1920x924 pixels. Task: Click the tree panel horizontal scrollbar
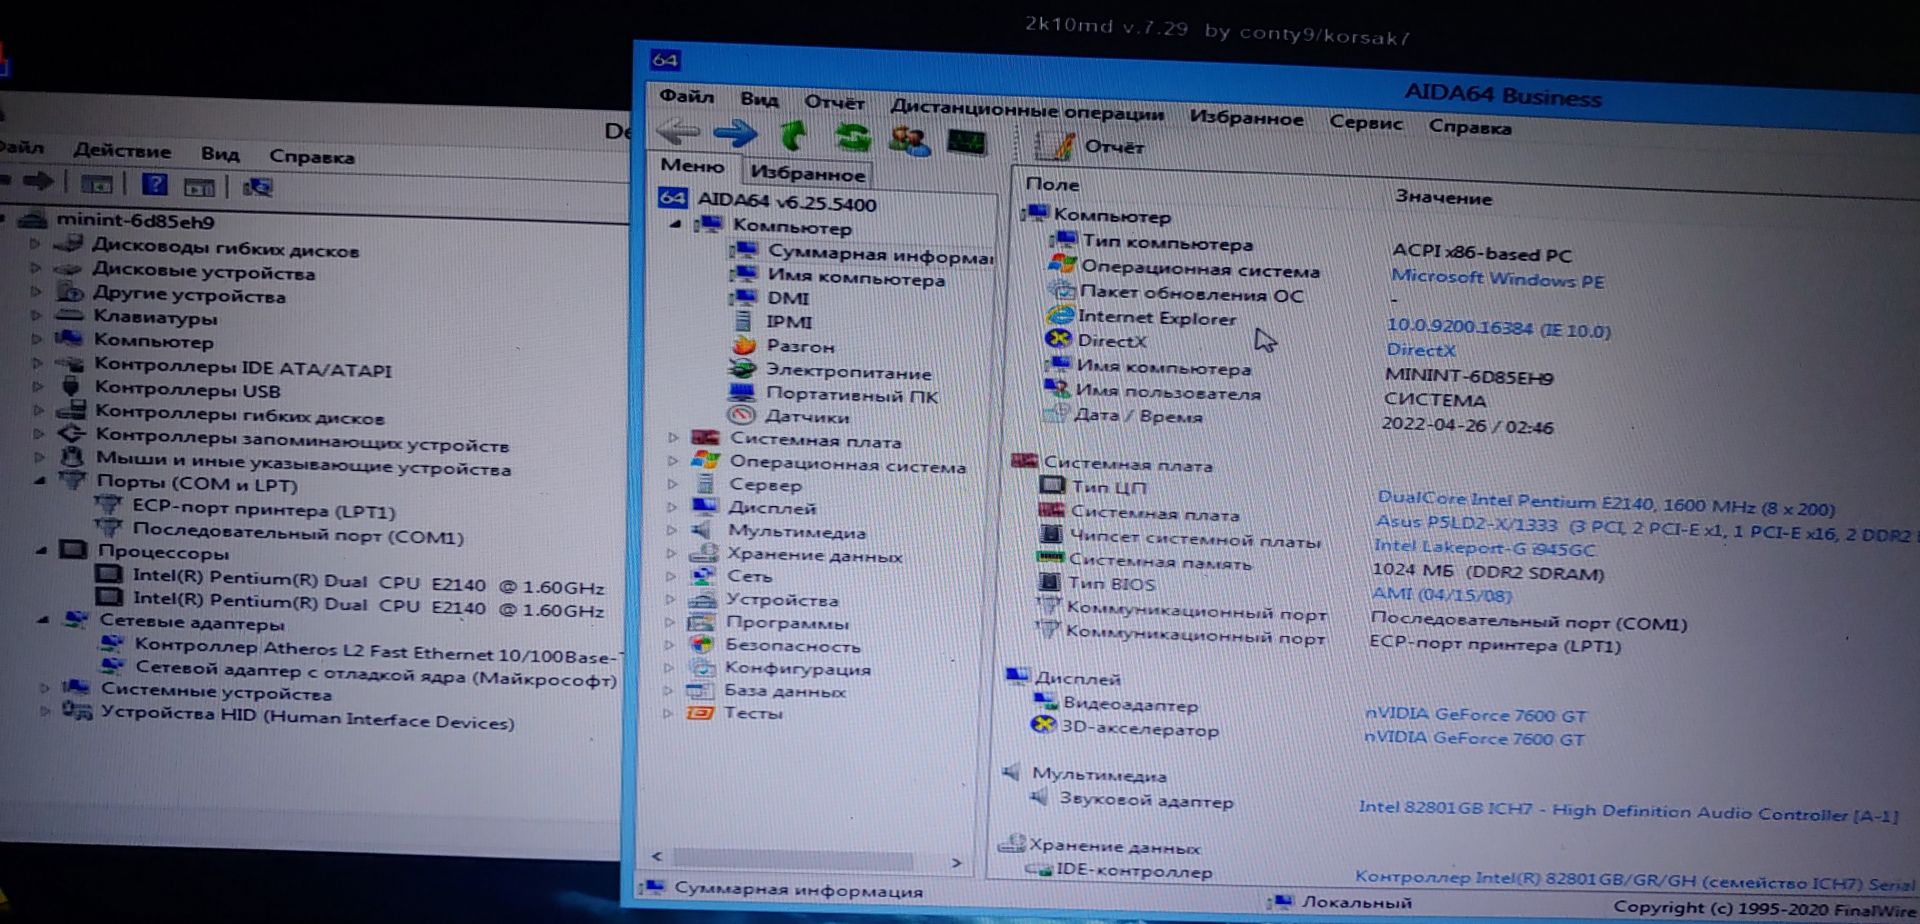tap(806, 859)
